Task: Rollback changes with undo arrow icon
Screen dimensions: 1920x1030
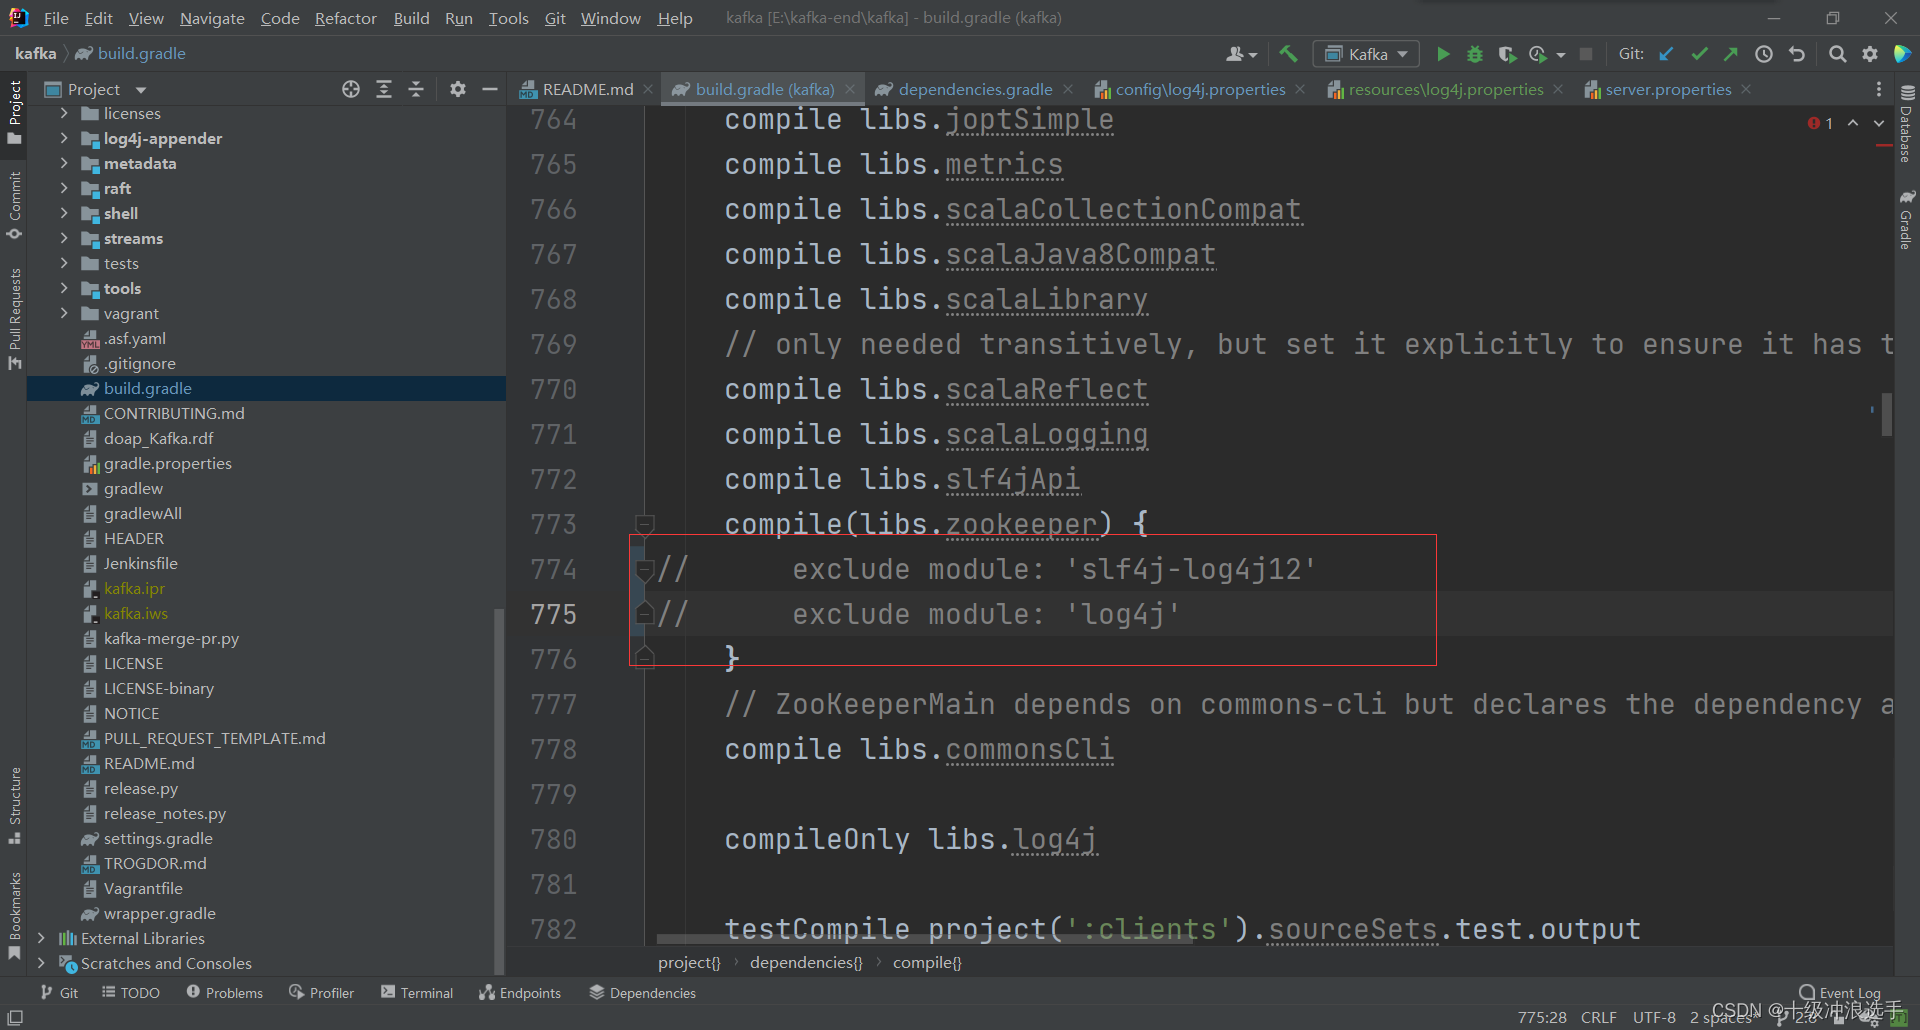Action: pyautogui.click(x=1797, y=54)
